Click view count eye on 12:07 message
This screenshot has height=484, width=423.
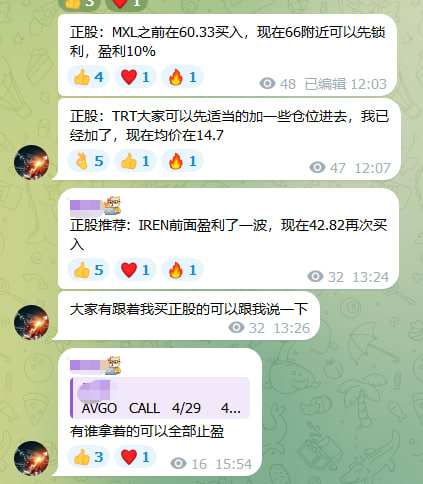[x=317, y=167]
